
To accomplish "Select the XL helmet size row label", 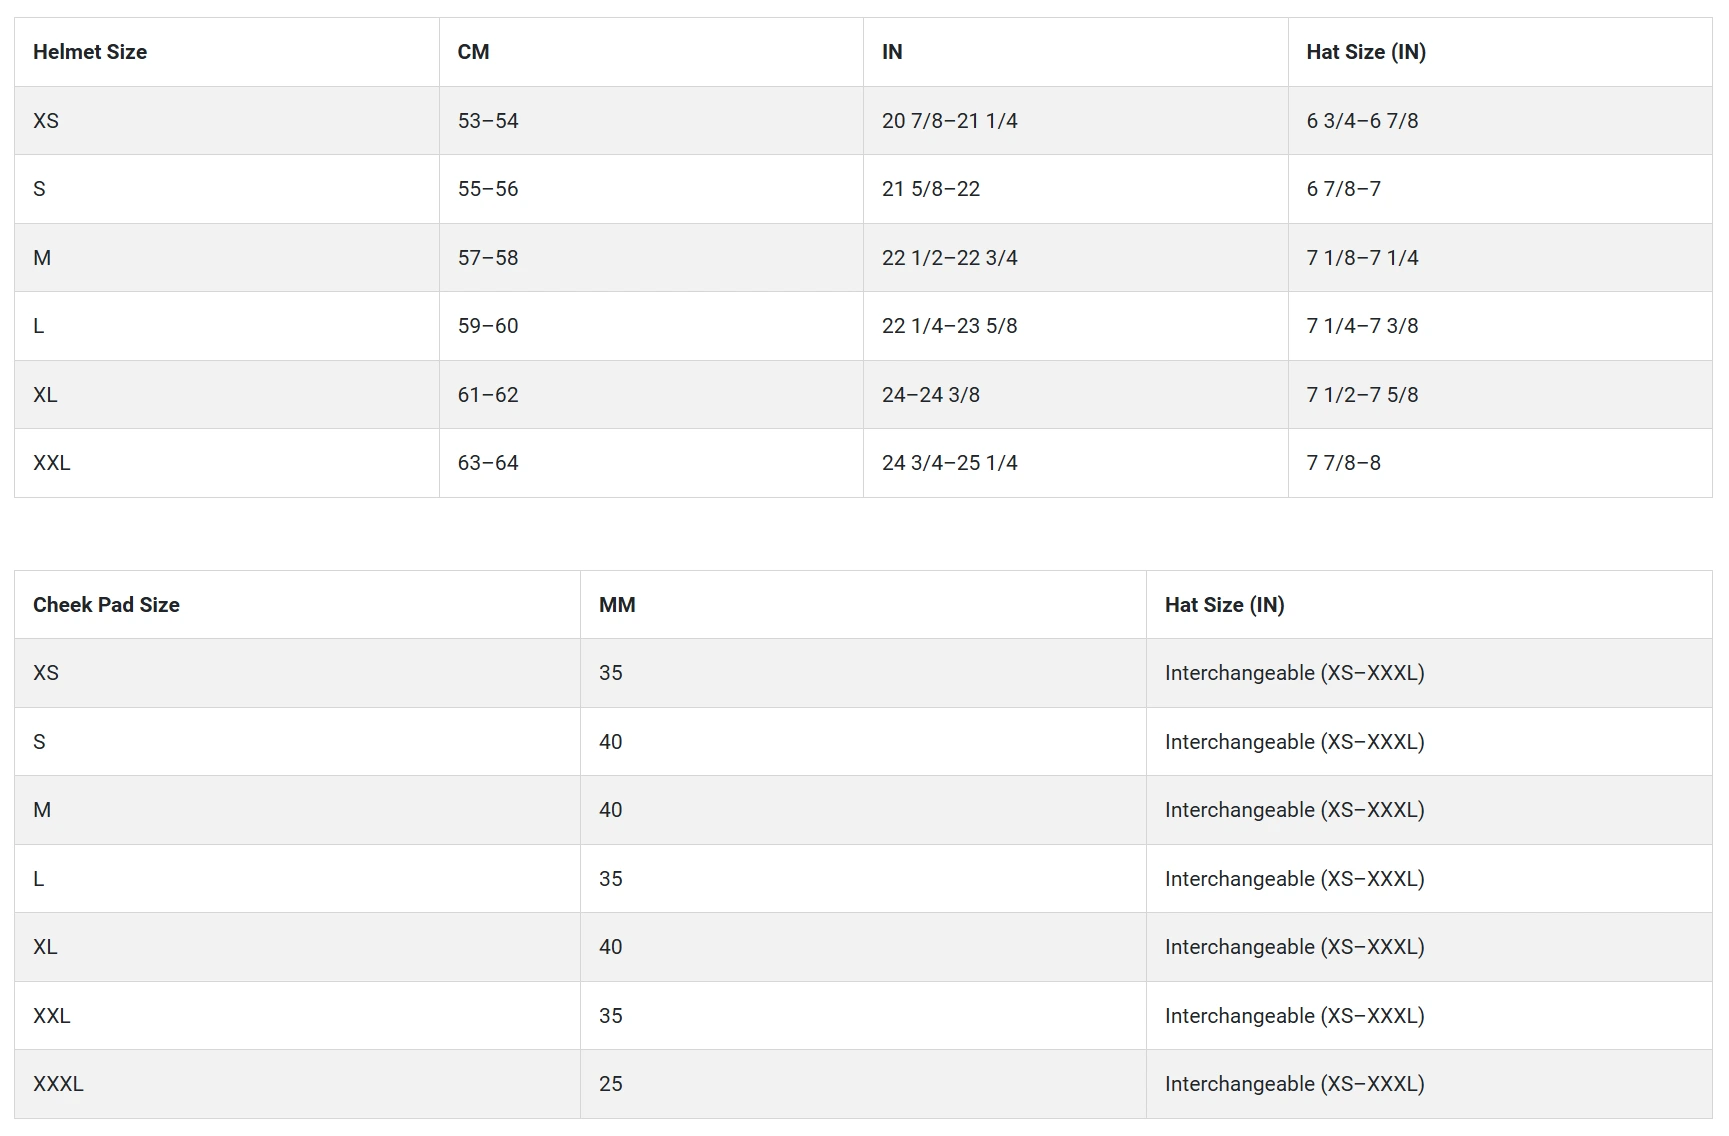I will point(45,395).
